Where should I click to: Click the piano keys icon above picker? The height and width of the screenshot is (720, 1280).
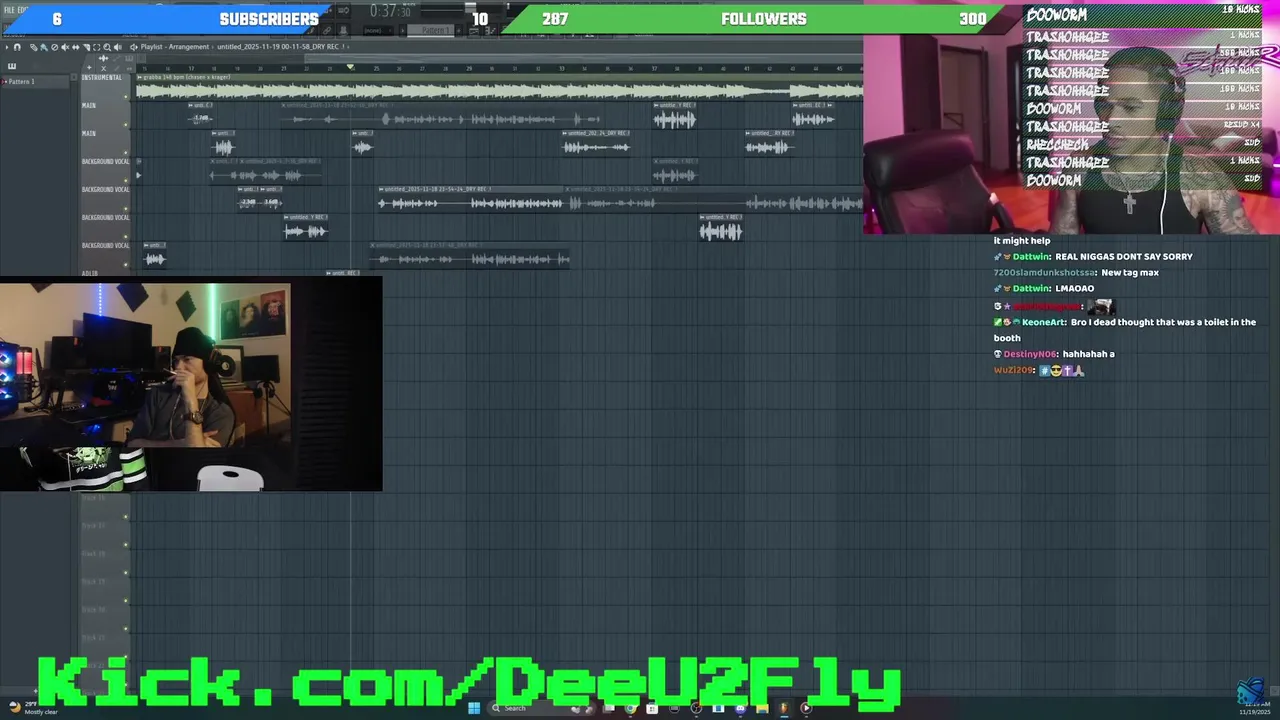tap(12, 66)
